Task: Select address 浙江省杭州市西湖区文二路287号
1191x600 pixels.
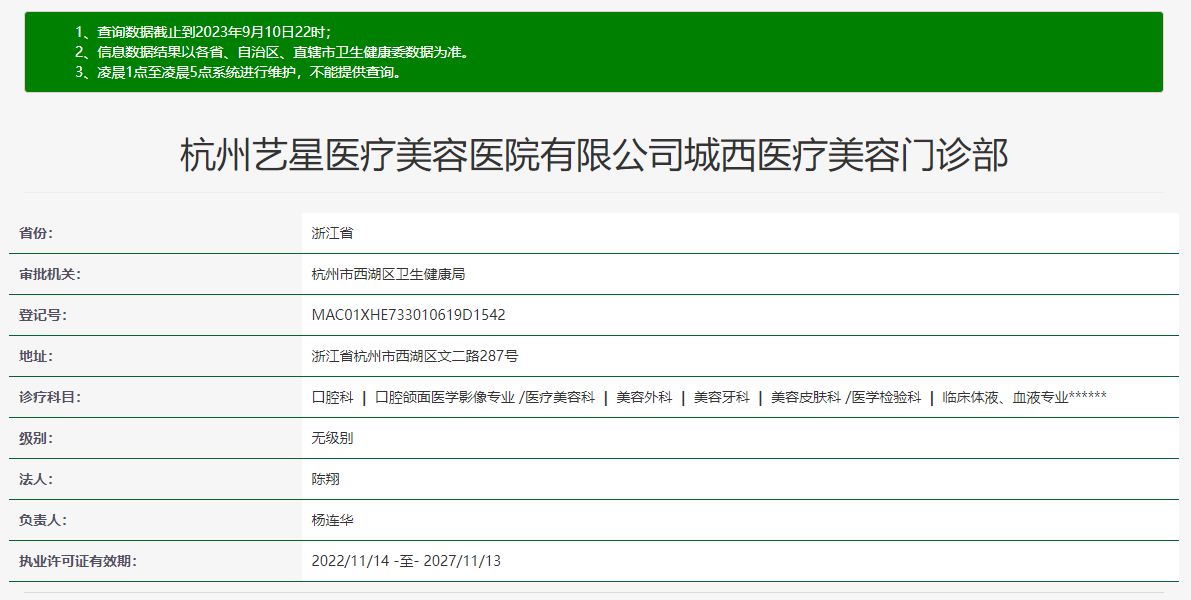Action: click(415, 356)
